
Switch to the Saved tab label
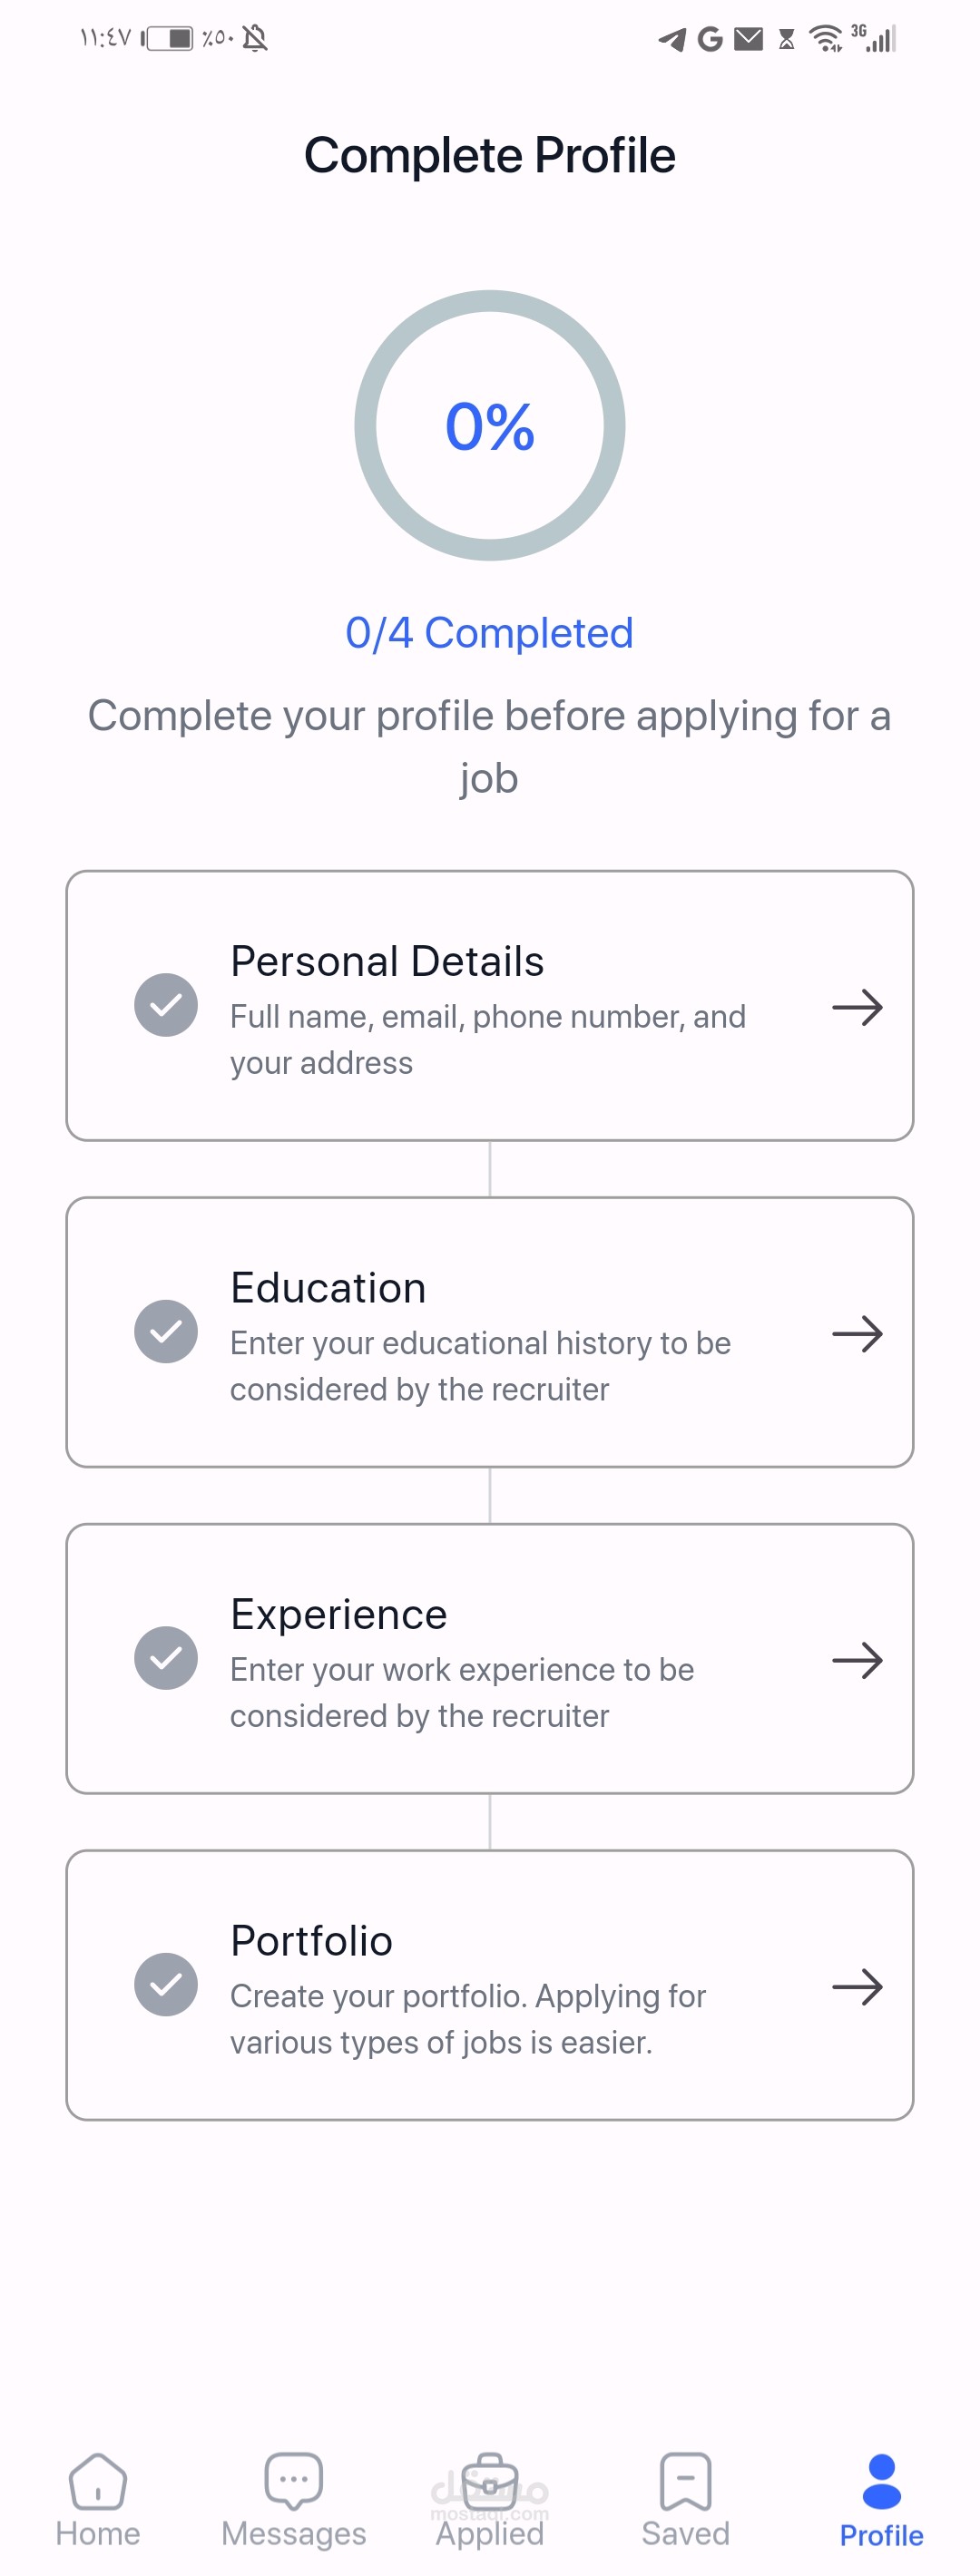click(686, 2533)
